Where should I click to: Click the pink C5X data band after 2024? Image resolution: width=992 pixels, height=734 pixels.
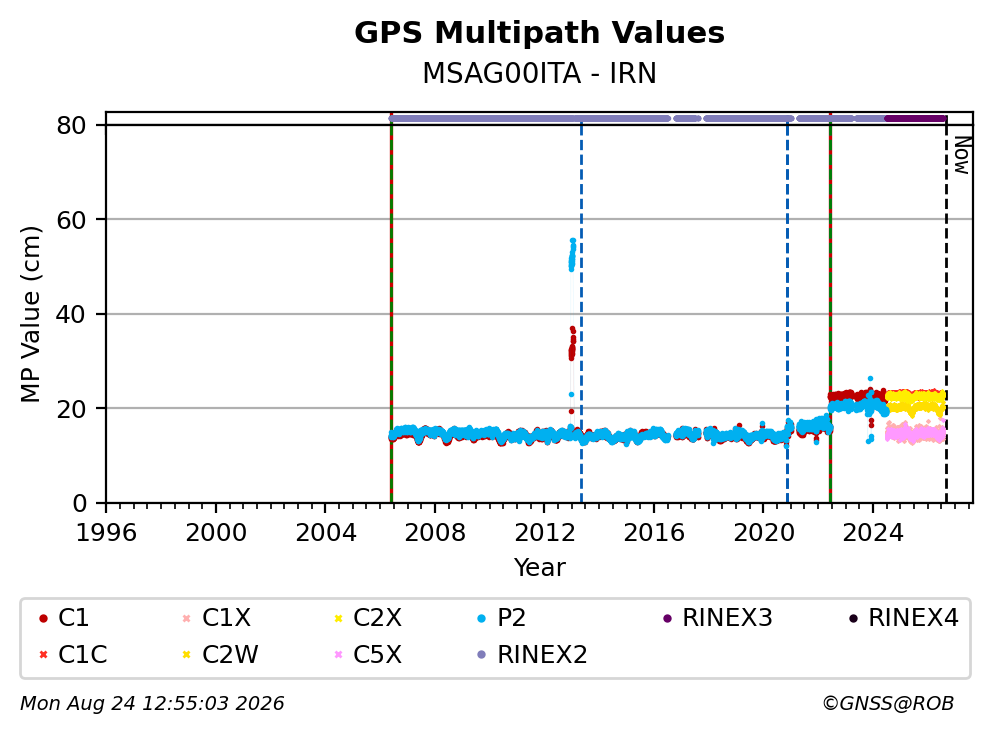915,434
